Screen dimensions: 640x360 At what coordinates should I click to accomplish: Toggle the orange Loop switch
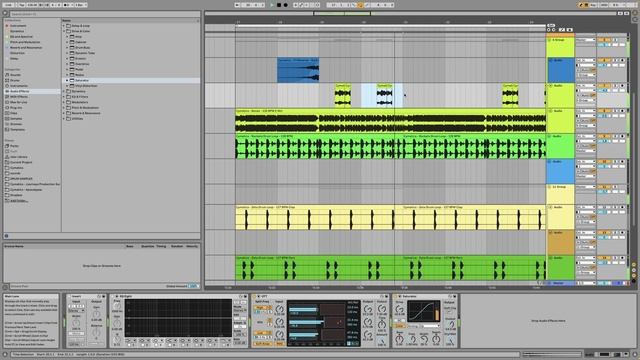(360, 5)
